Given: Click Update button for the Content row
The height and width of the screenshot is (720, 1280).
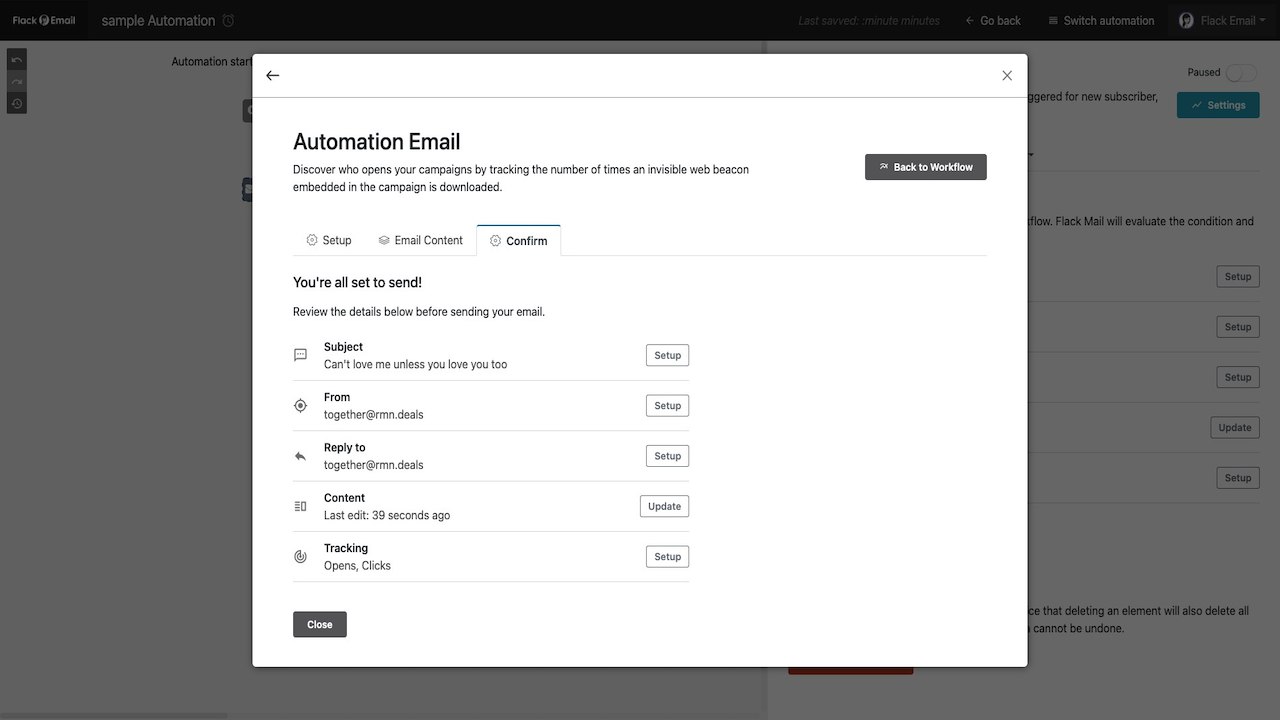Looking at the screenshot, I should (x=664, y=506).
